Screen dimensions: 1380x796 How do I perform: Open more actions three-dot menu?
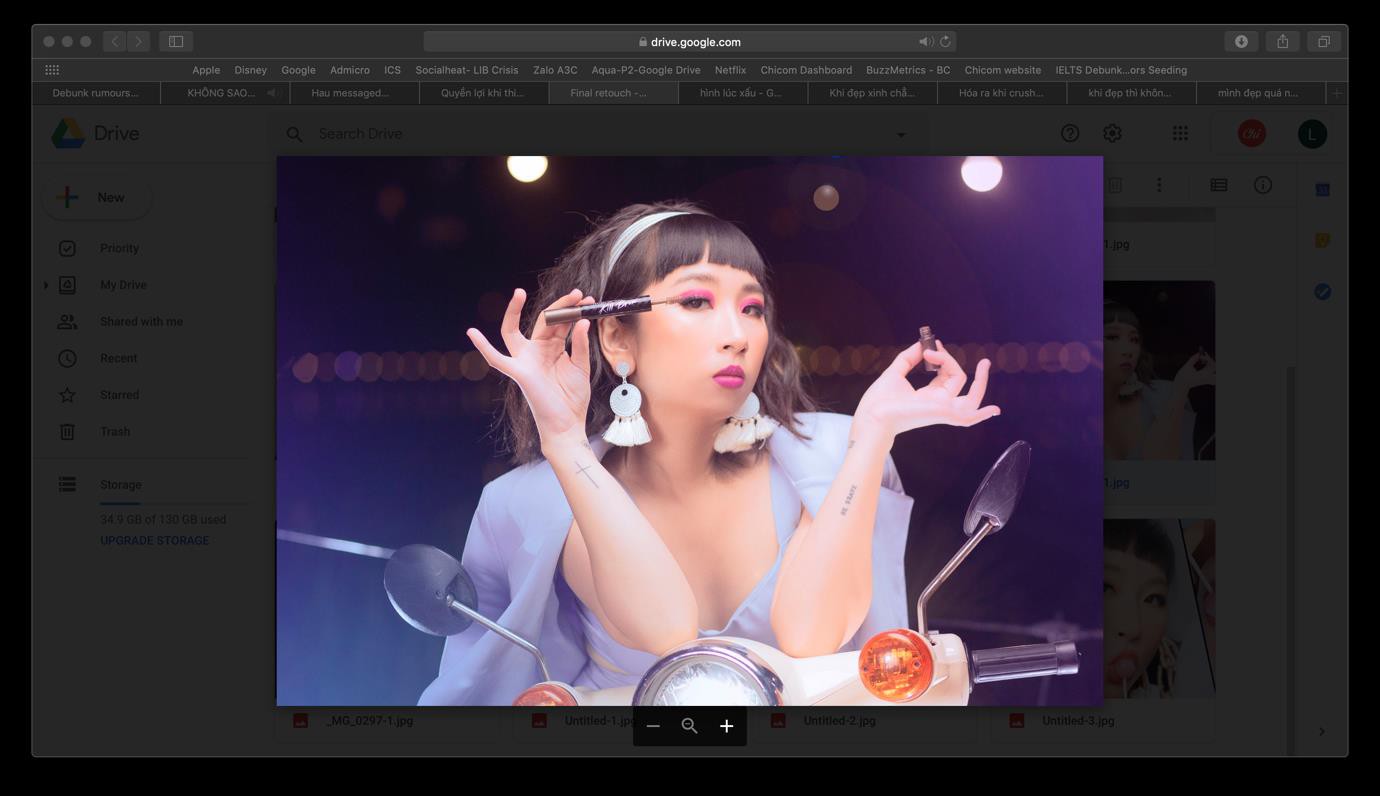coord(1159,185)
